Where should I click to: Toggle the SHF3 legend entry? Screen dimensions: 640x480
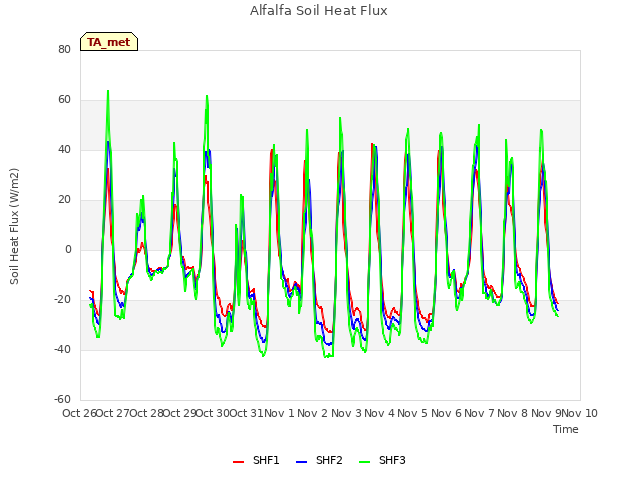(x=382, y=461)
